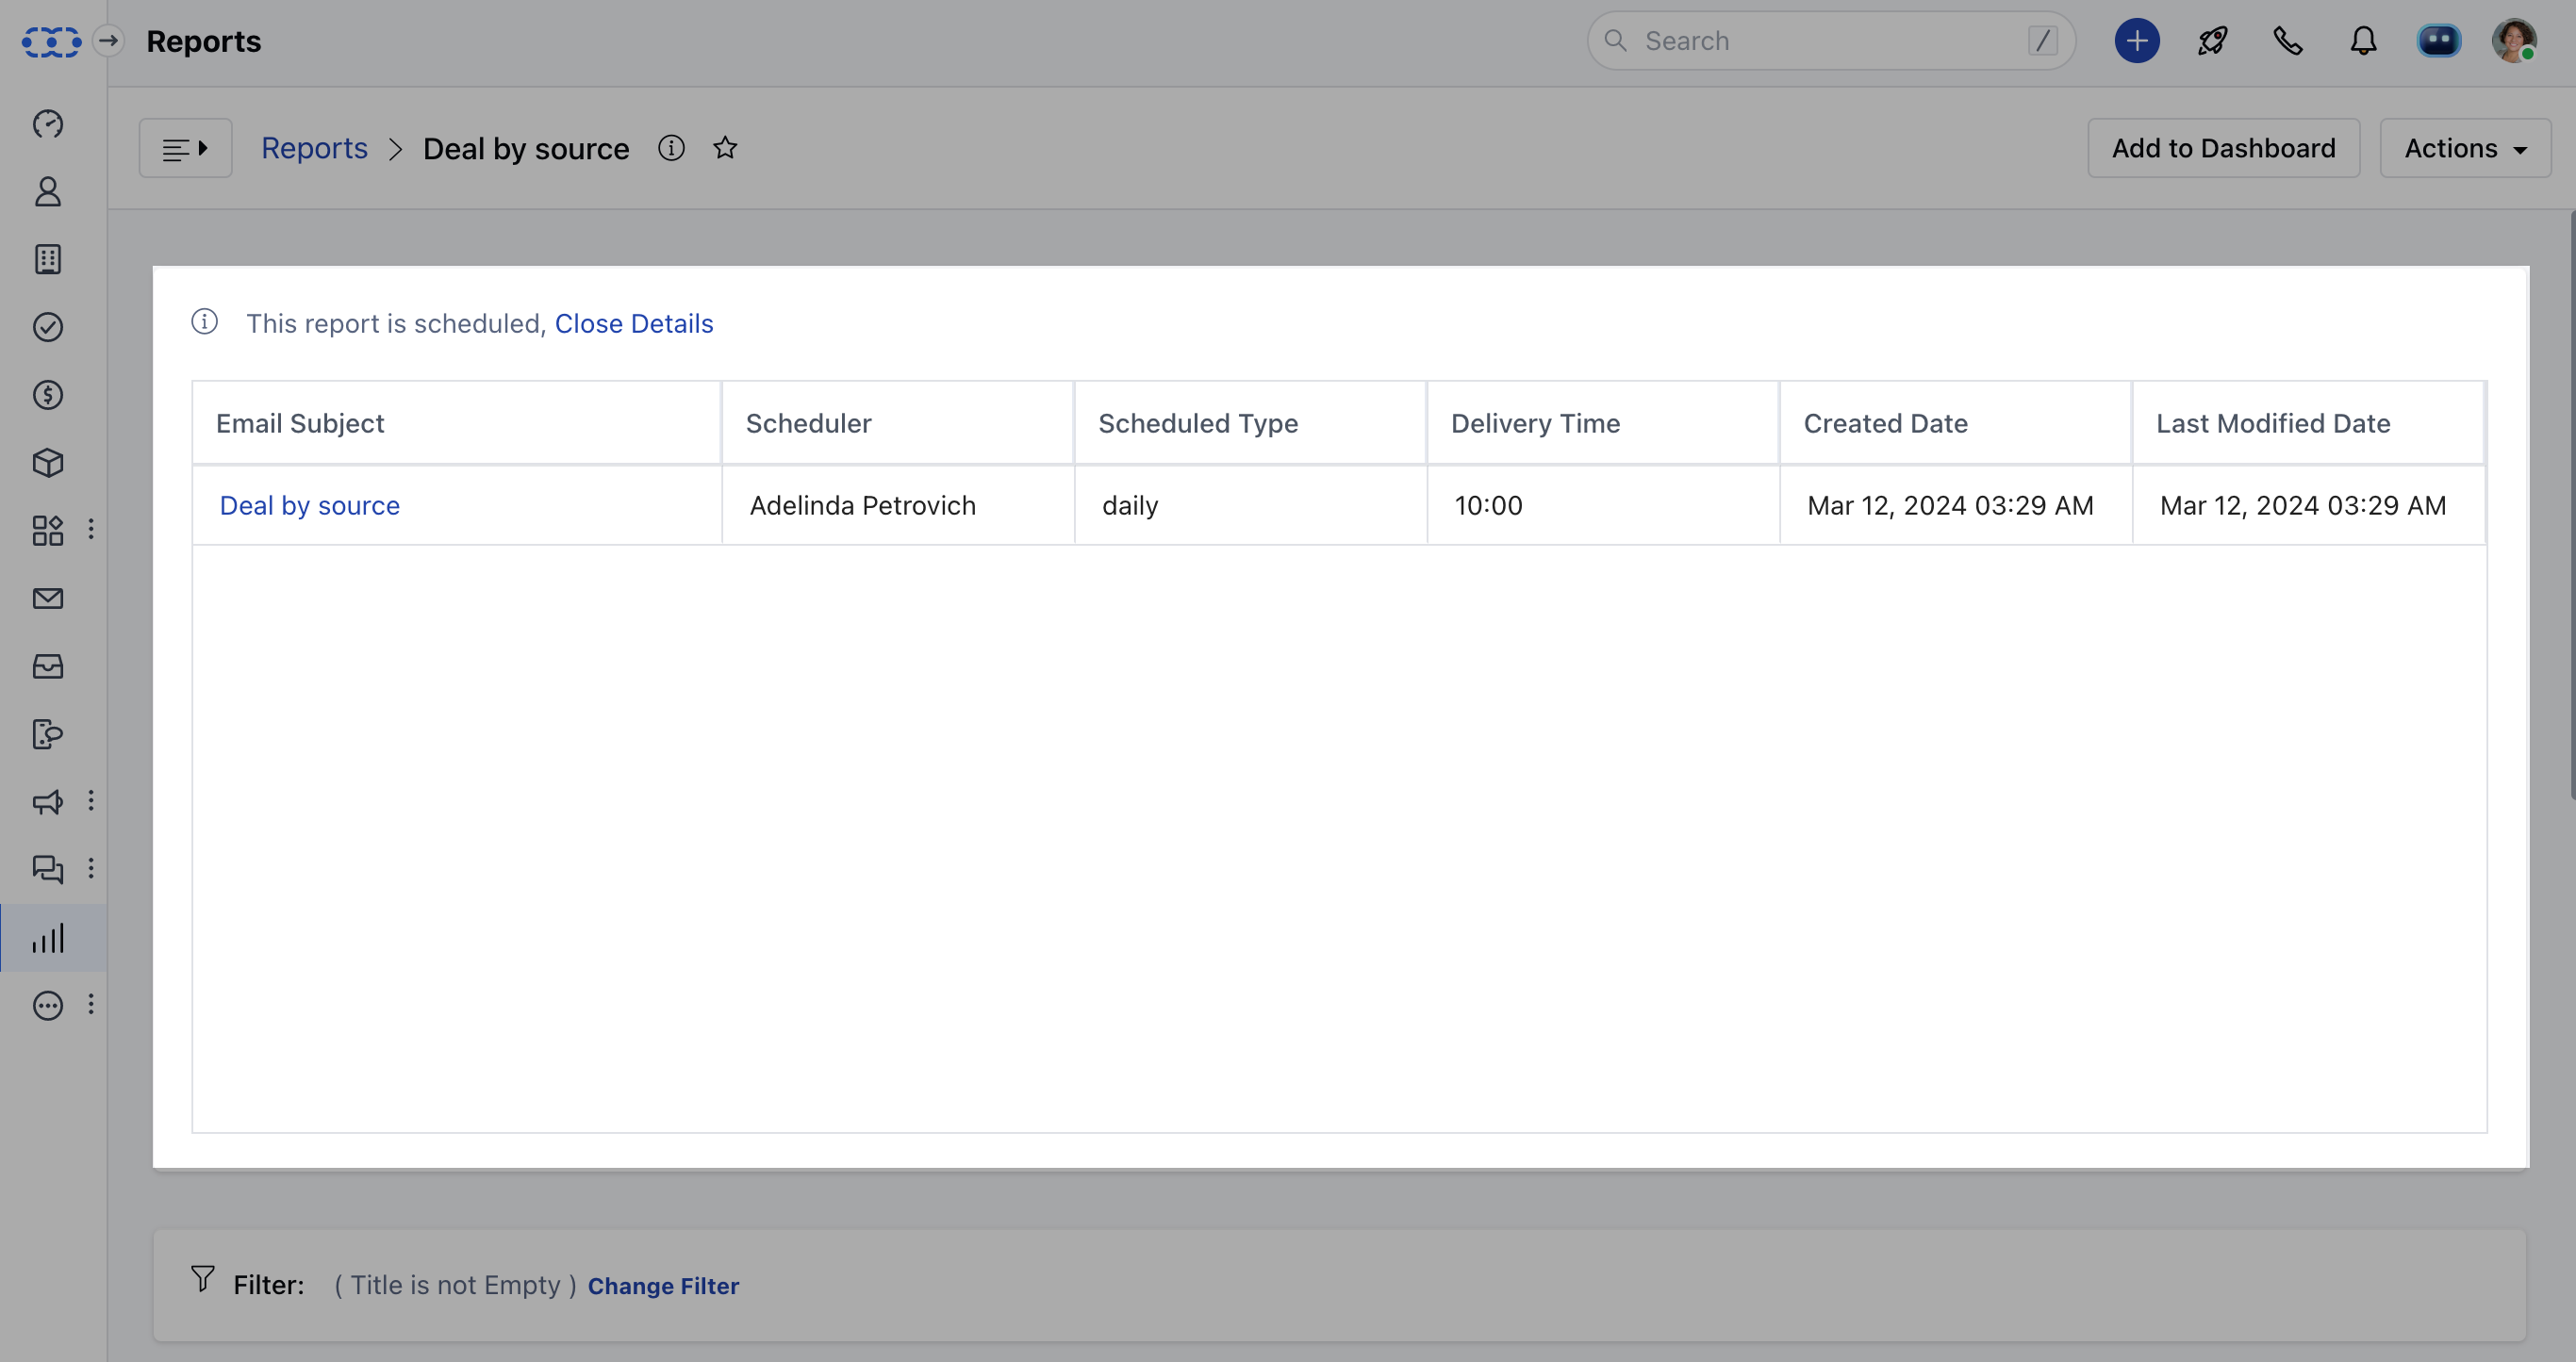Favorite the report with the star icon
The width and height of the screenshot is (2576, 1362).
725,148
